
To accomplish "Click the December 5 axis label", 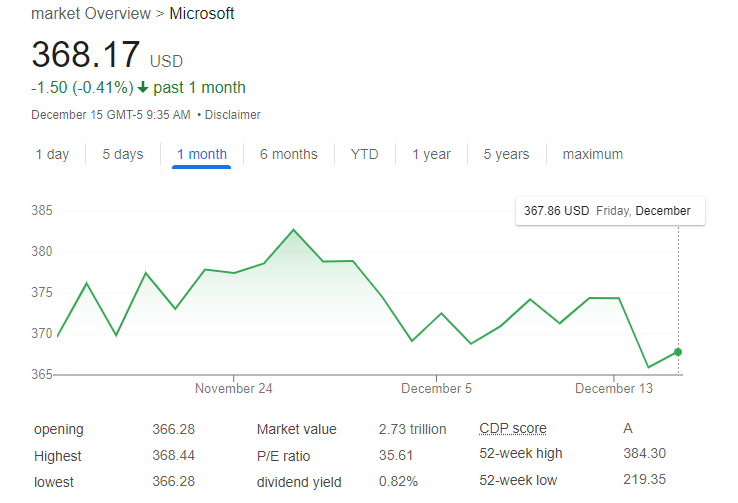I will coord(436,389).
